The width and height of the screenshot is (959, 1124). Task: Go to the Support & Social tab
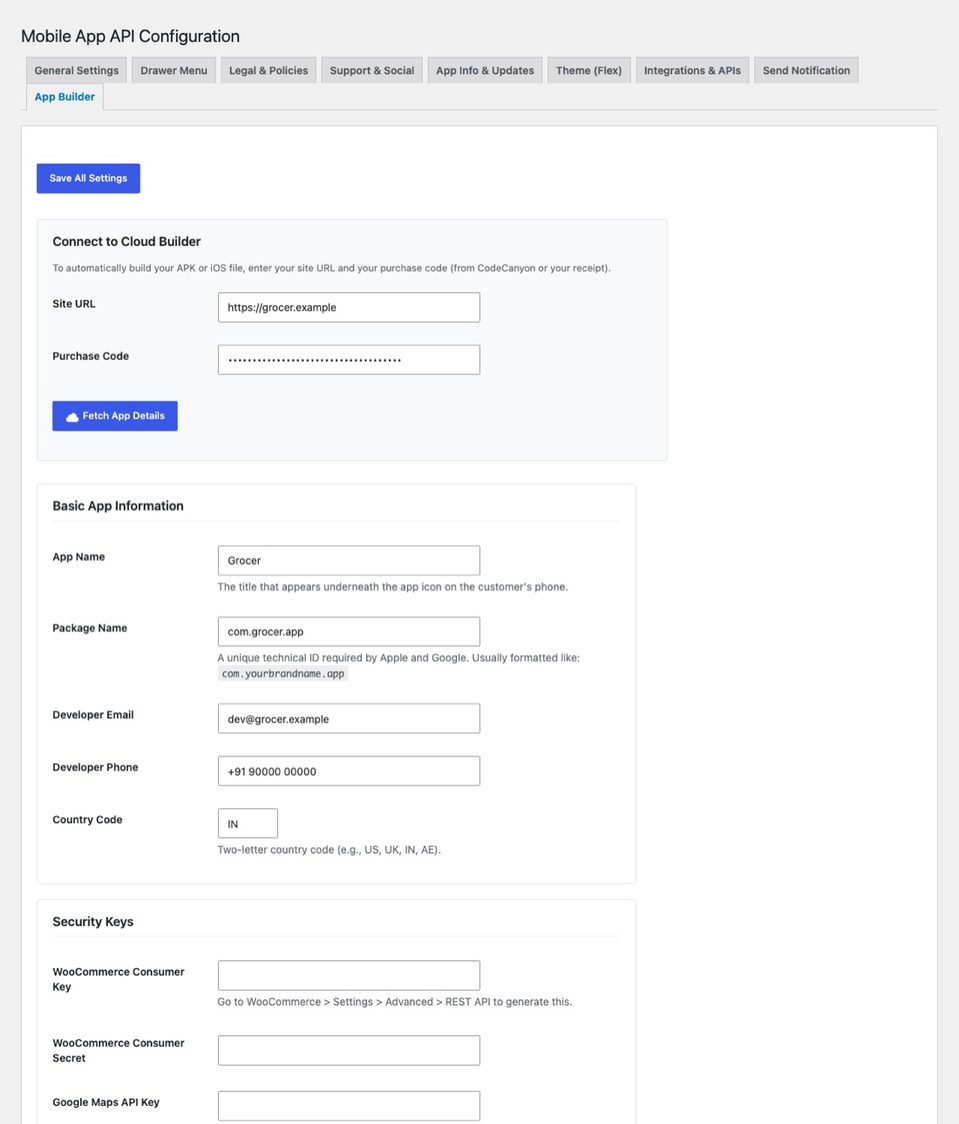(372, 70)
